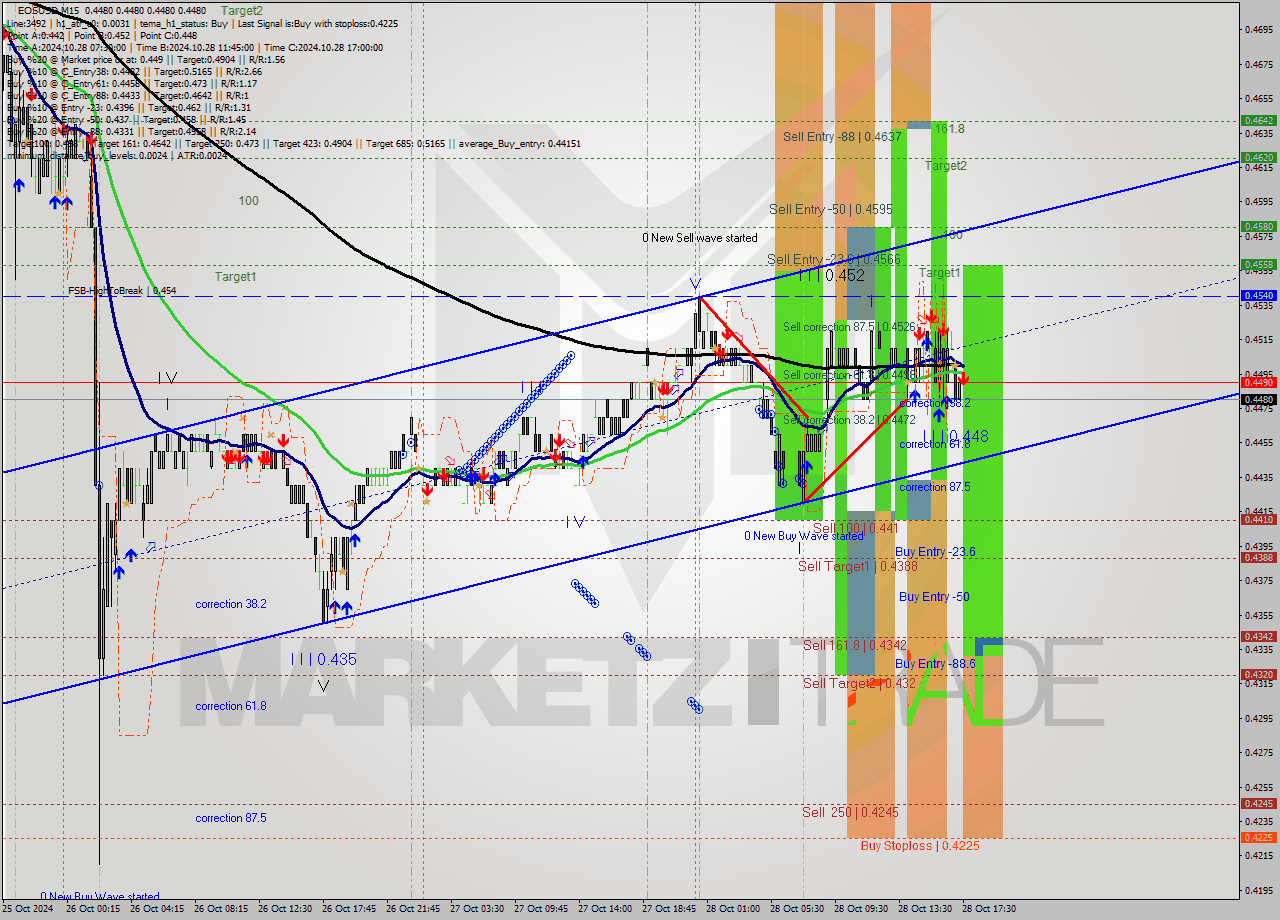Click the 'I I I 0.452' wave label
The image size is (1280, 920).
click(x=832, y=275)
